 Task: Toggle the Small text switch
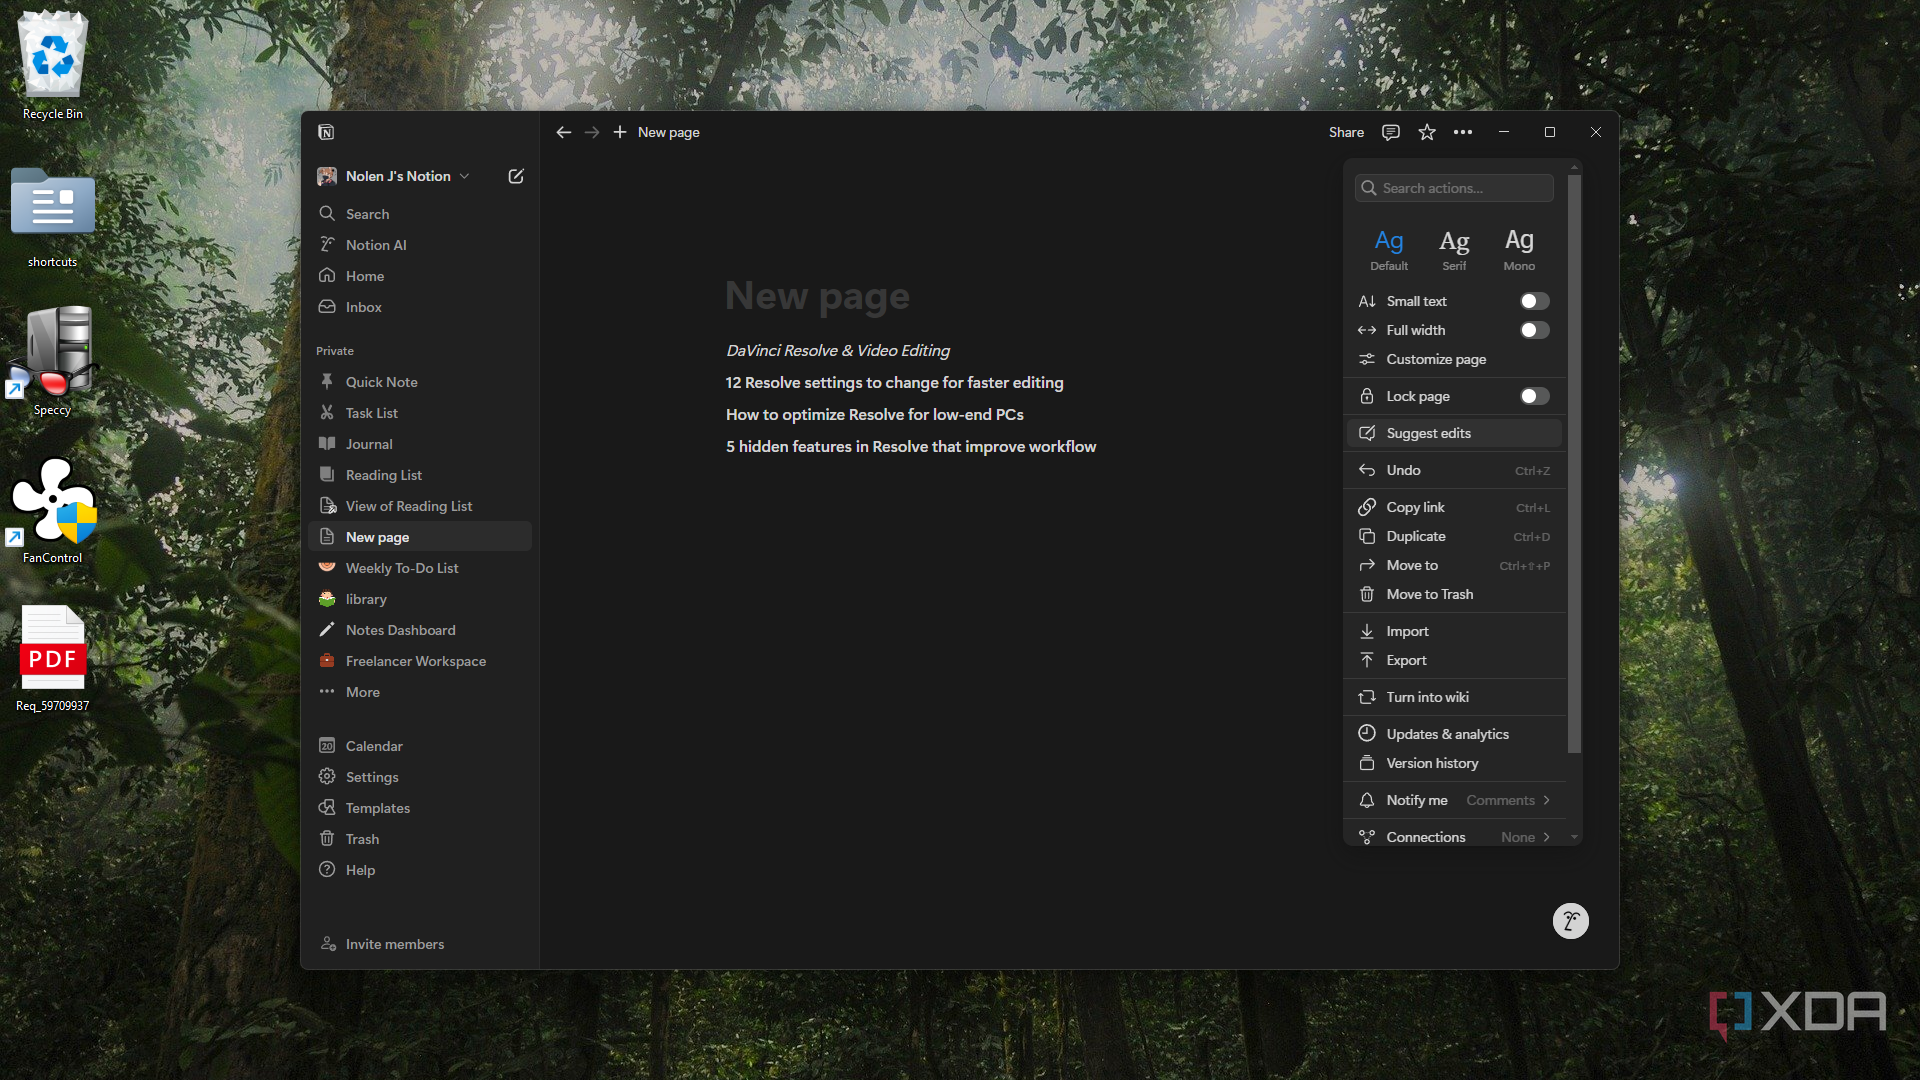coord(1535,301)
